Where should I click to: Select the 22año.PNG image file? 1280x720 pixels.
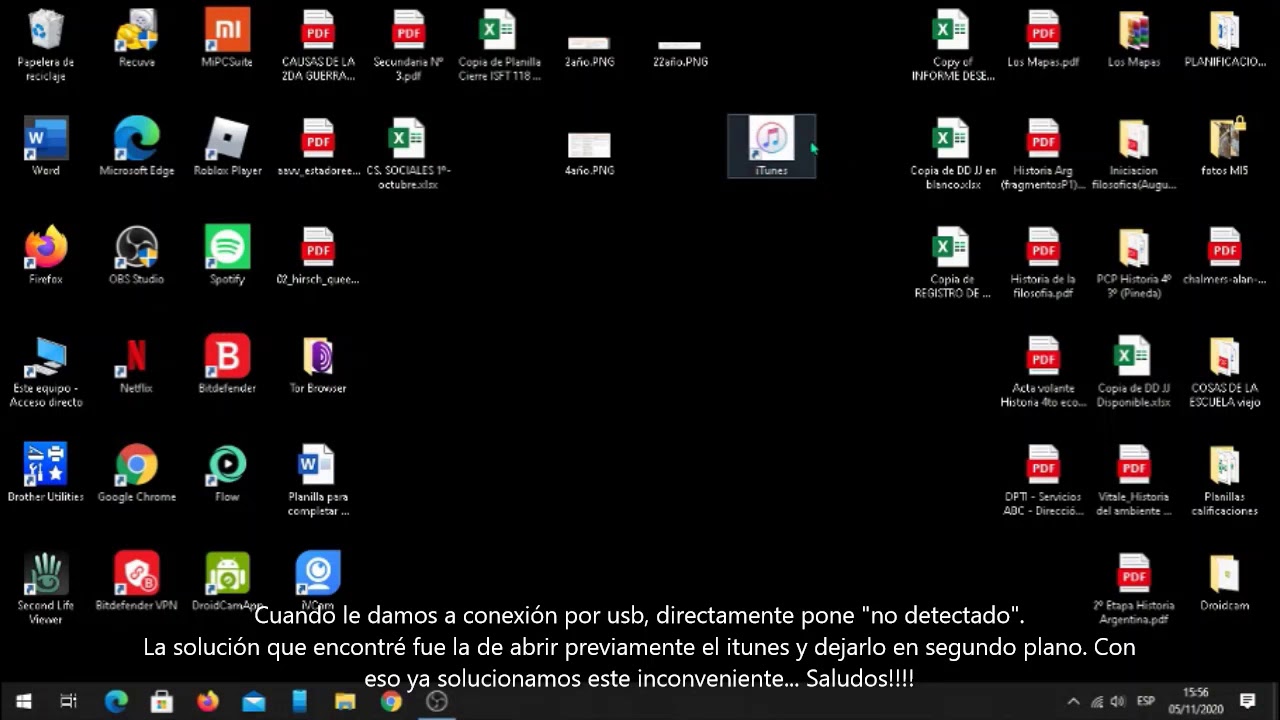tap(680, 52)
